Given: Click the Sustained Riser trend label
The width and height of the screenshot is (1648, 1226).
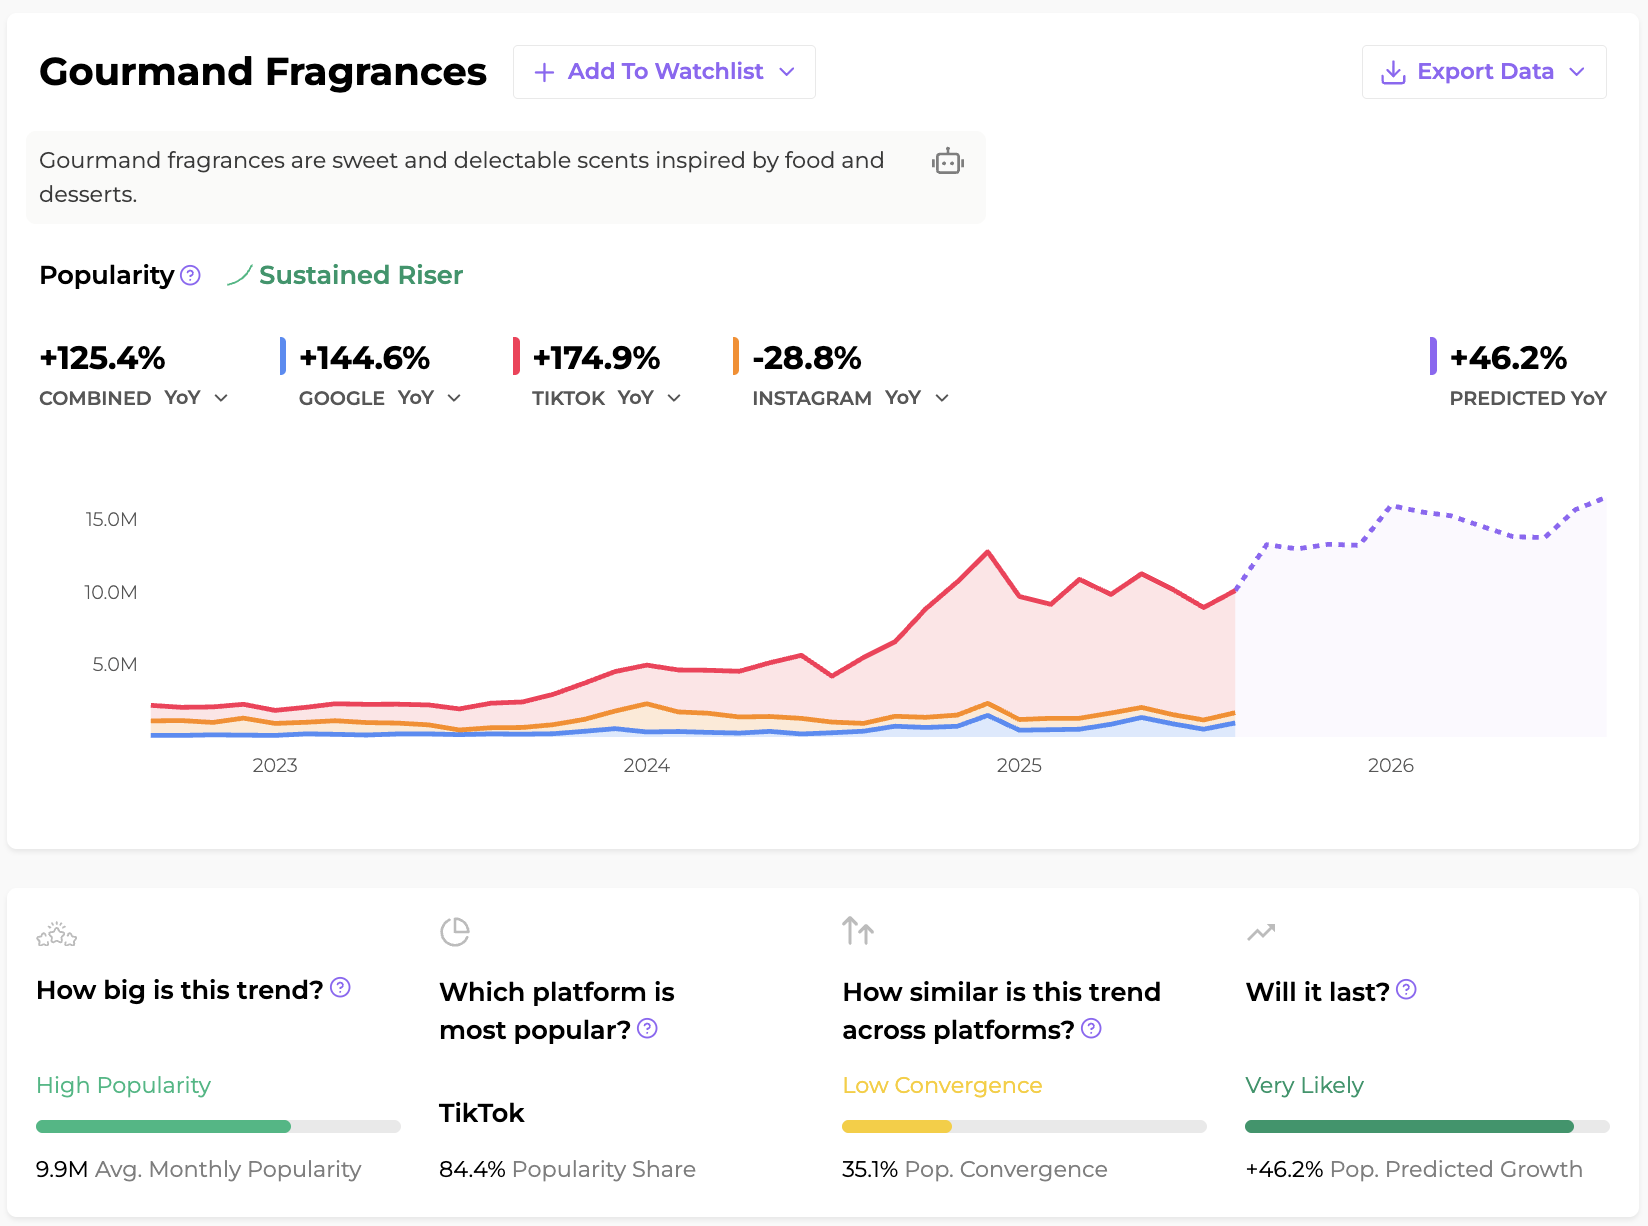Looking at the screenshot, I should tap(360, 275).
